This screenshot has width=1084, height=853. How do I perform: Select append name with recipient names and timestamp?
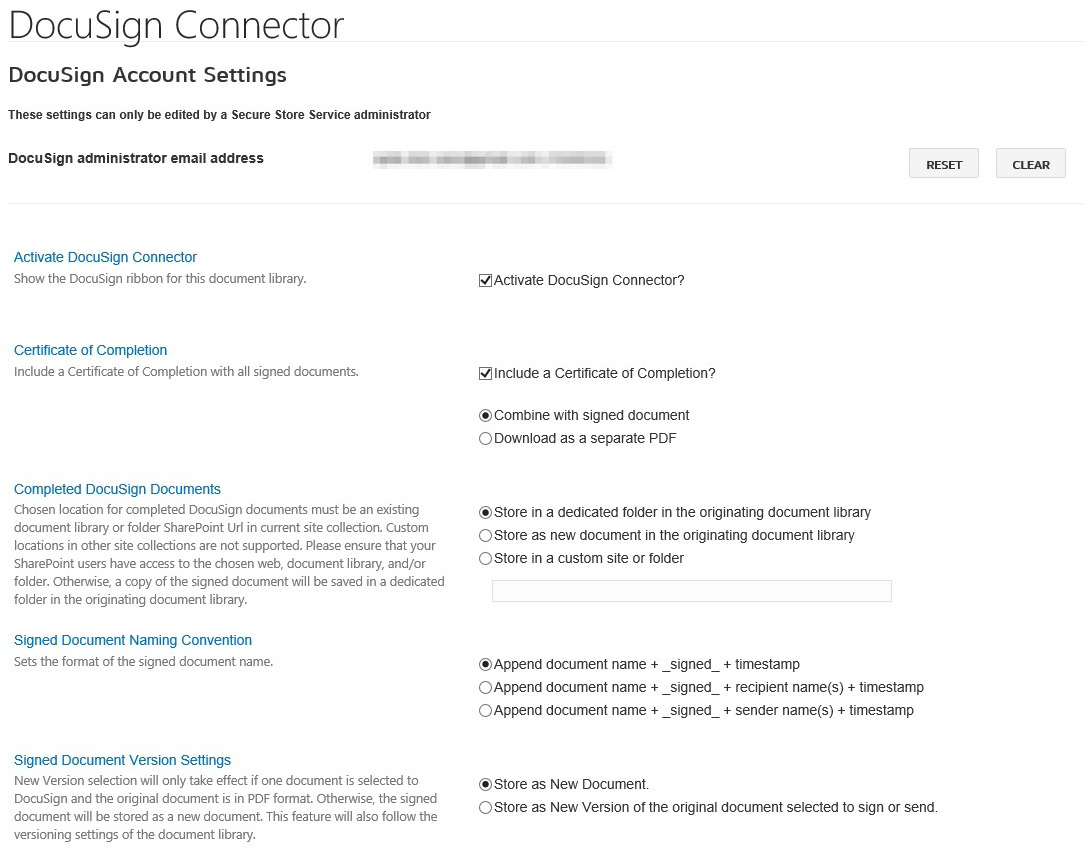tap(485, 687)
